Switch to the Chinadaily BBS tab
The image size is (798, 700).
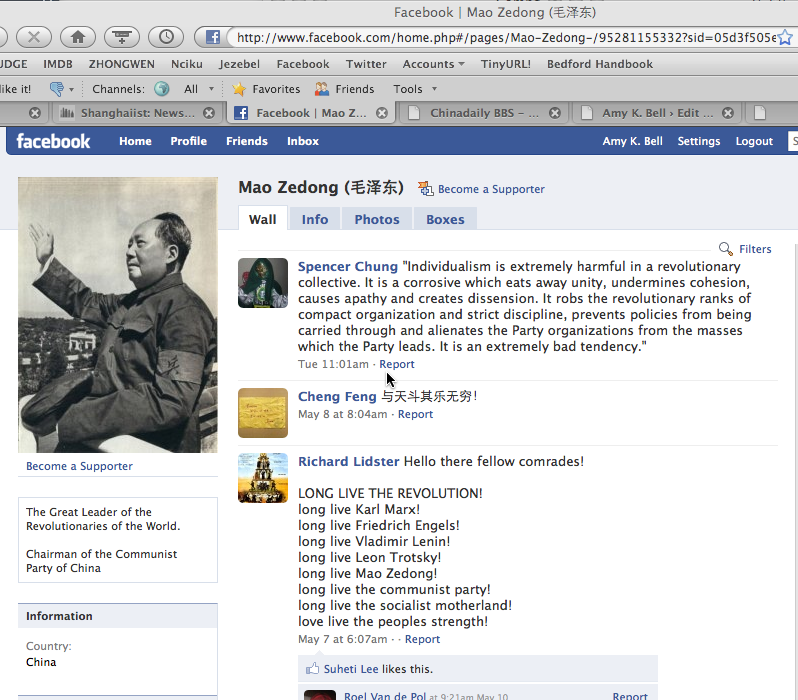(483, 113)
